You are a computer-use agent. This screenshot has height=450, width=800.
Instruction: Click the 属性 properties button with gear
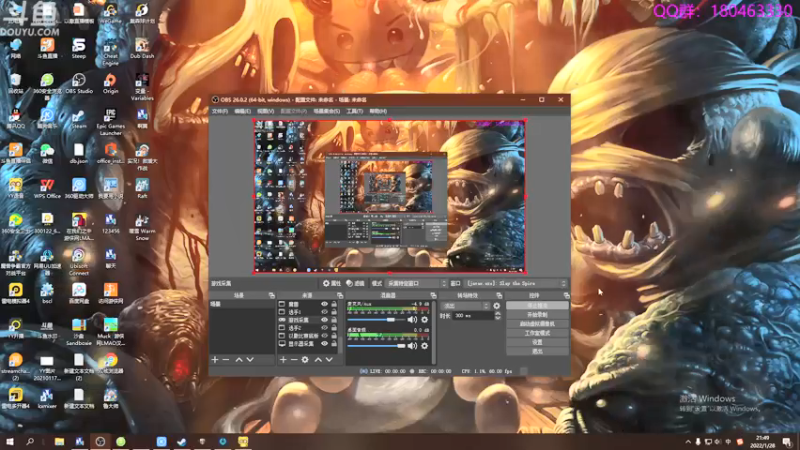pyautogui.click(x=332, y=283)
